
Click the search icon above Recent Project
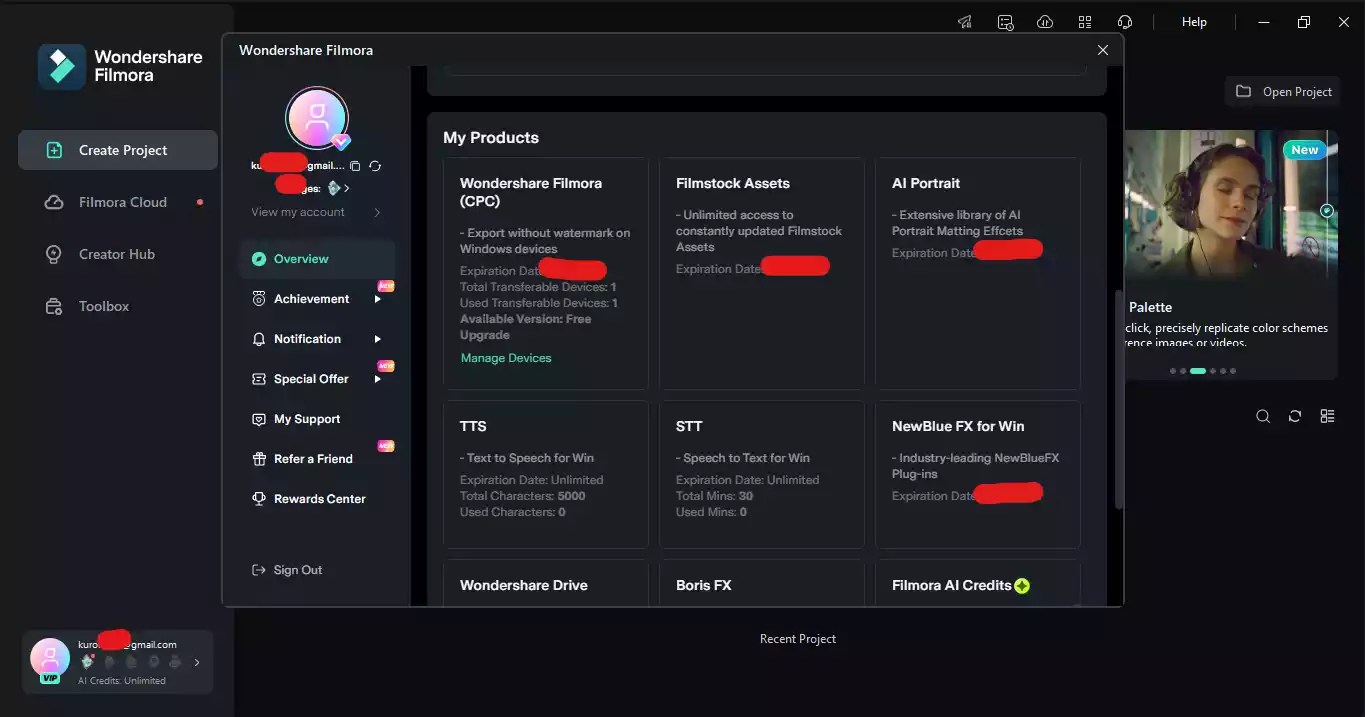click(x=1263, y=416)
